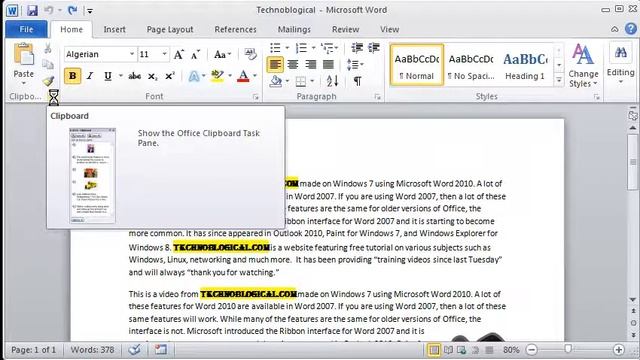
Task: Apply superscript formatting
Action: (170, 76)
